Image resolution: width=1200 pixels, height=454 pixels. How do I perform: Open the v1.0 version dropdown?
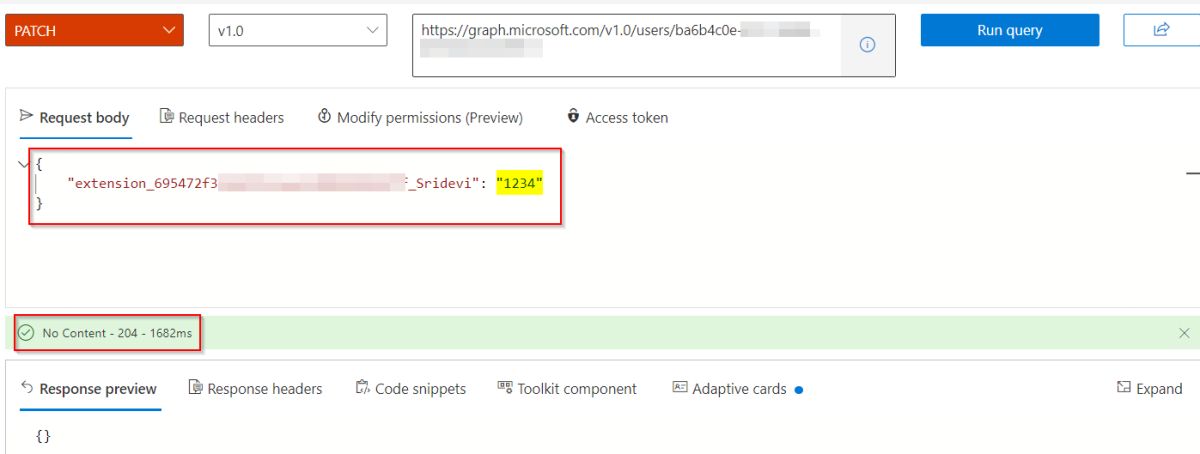click(x=298, y=30)
